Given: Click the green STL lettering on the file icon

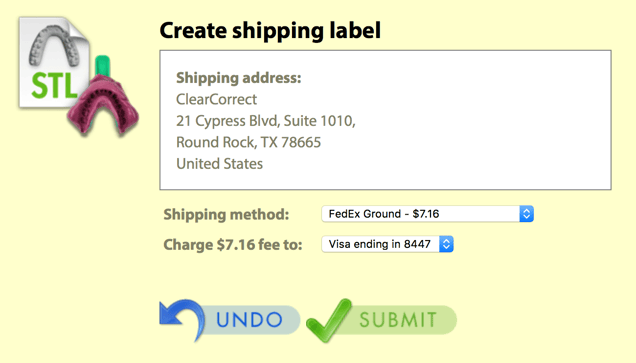Looking at the screenshot, I should [x=54, y=86].
